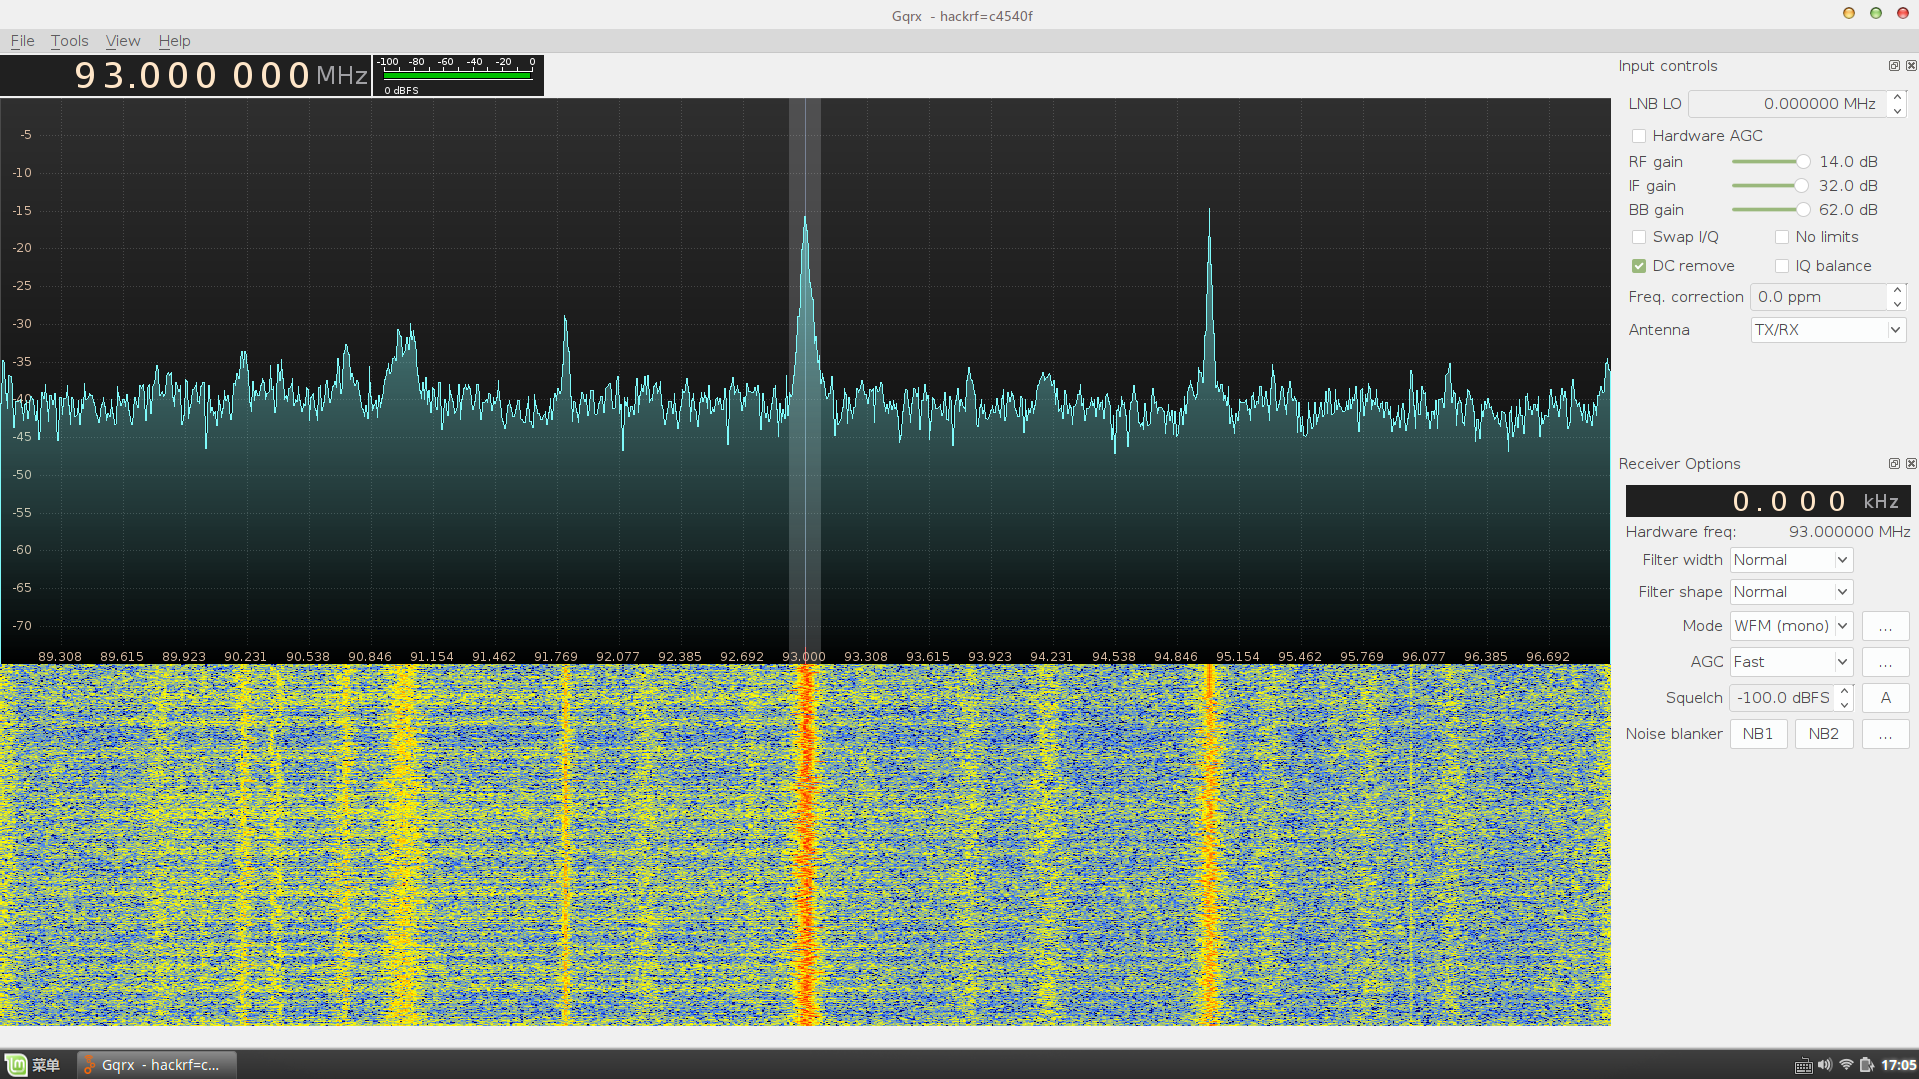This screenshot has width=1919, height=1079.
Task: Open the AGC Fast dropdown
Action: click(x=1791, y=662)
